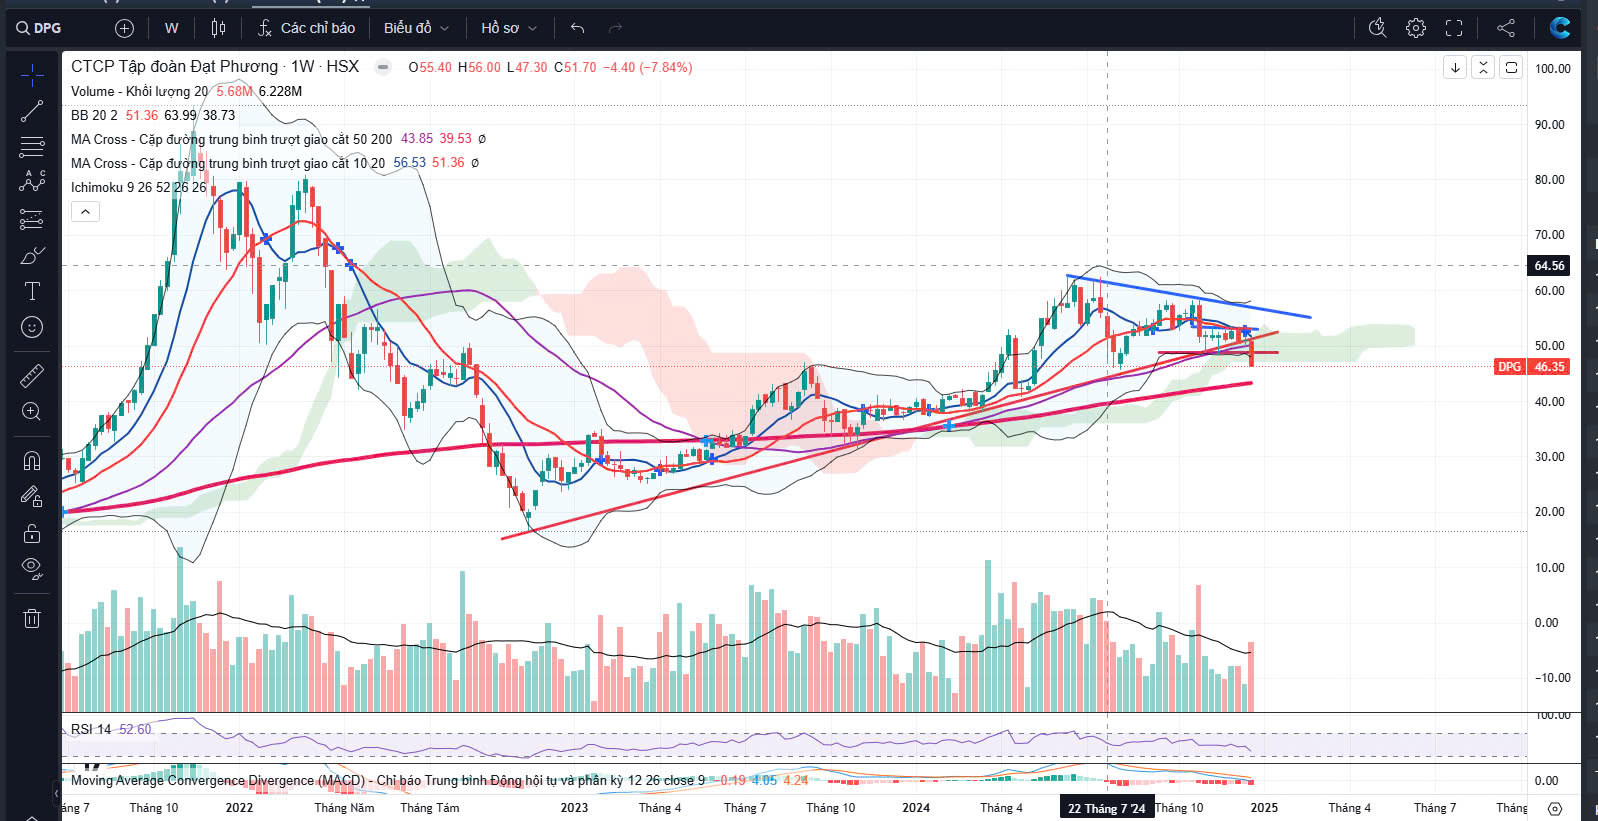Open chart settings gear in top toolbar

[1416, 28]
